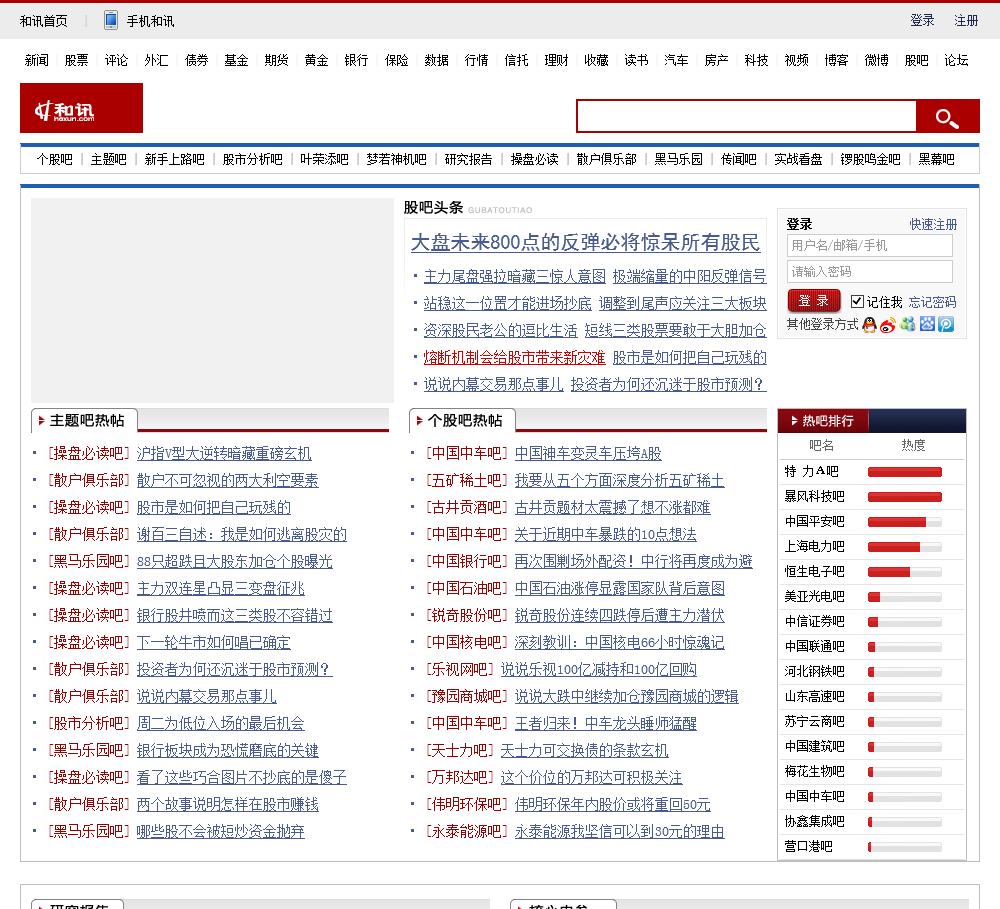Open post 中国神车变灵车压垮A股
This screenshot has width=1000, height=909.
point(588,454)
